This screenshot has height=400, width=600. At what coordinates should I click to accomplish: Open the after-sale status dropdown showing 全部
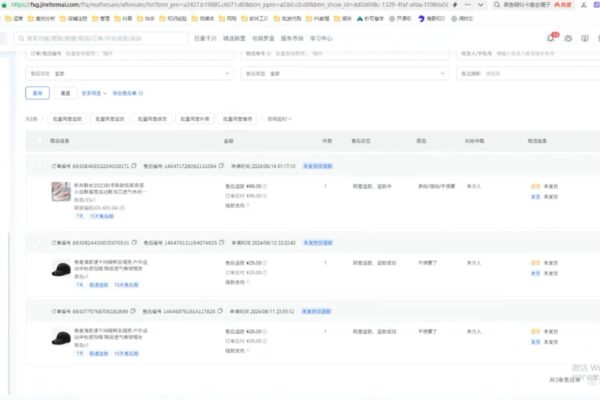tap(129, 73)
